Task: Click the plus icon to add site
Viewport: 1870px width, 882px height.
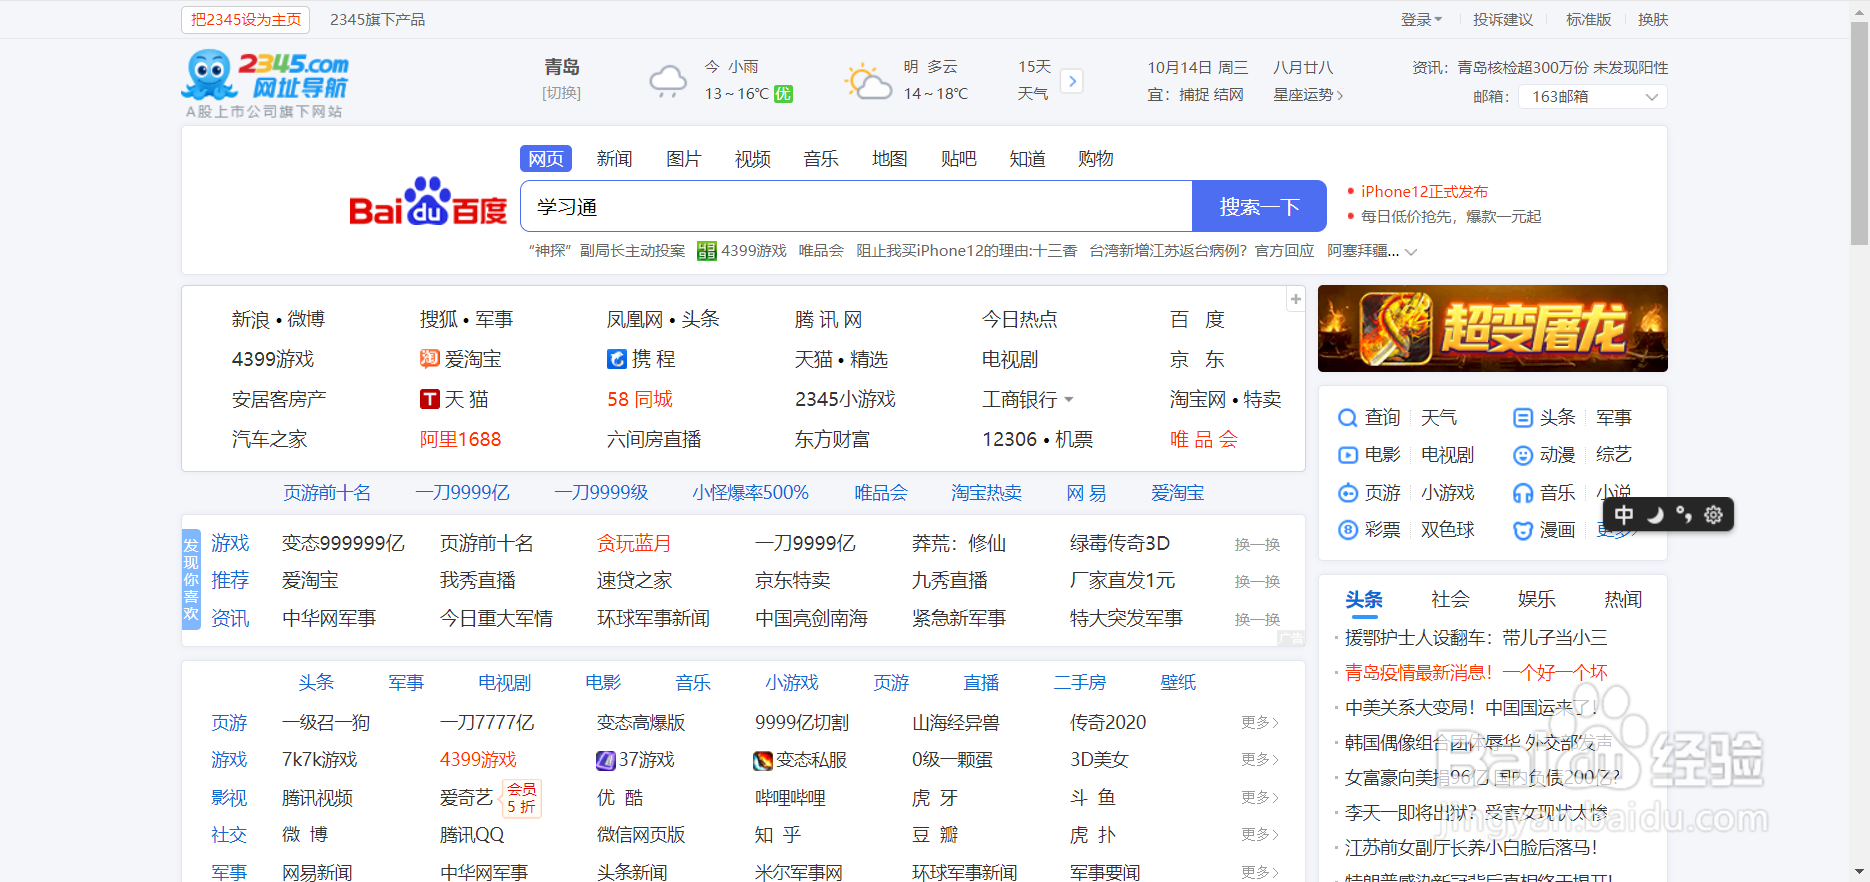Action: (x=1296, y=299)
